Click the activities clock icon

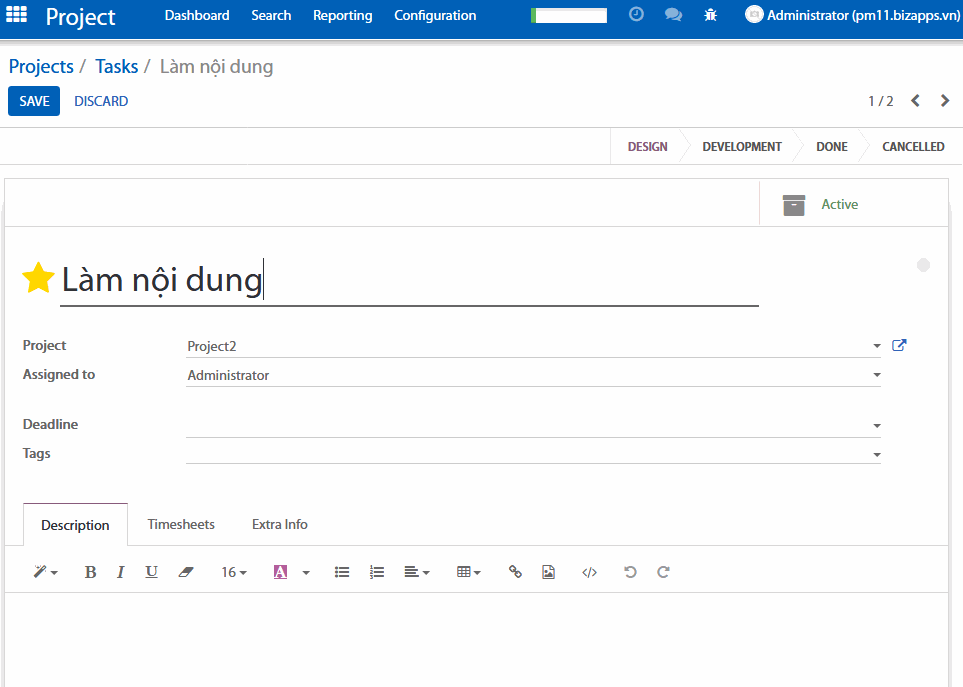pos(636,15)
